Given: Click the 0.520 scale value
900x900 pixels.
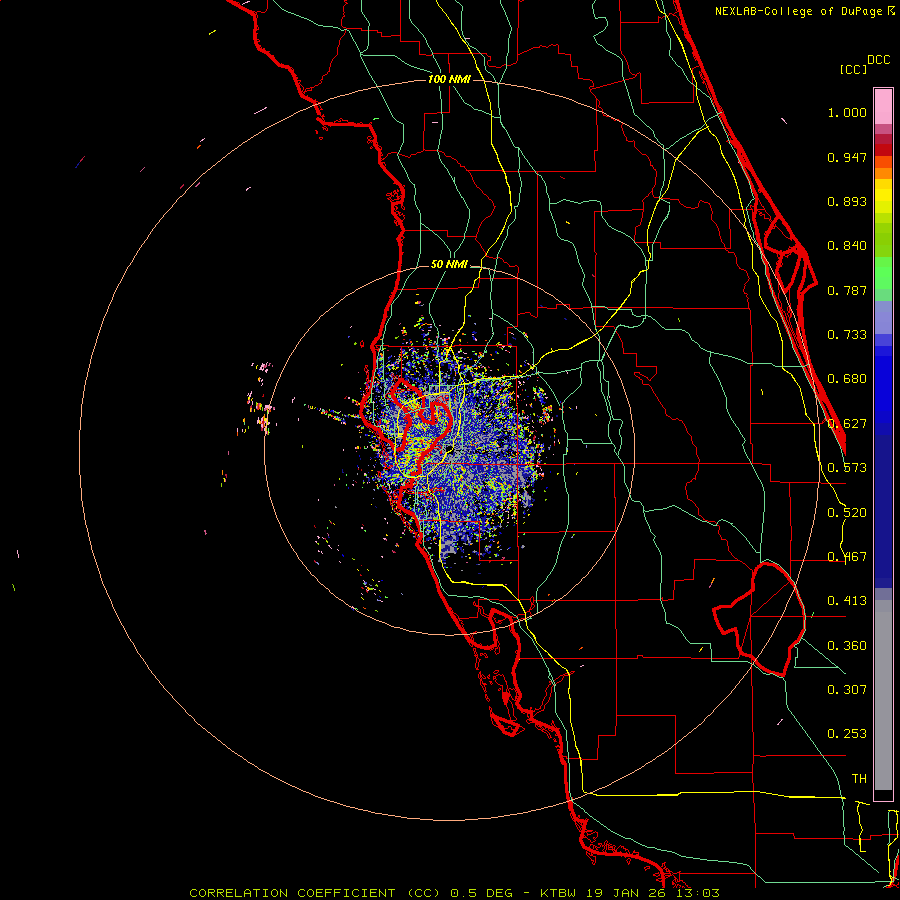Looking at the screenshot, I should tap(847, 513).
